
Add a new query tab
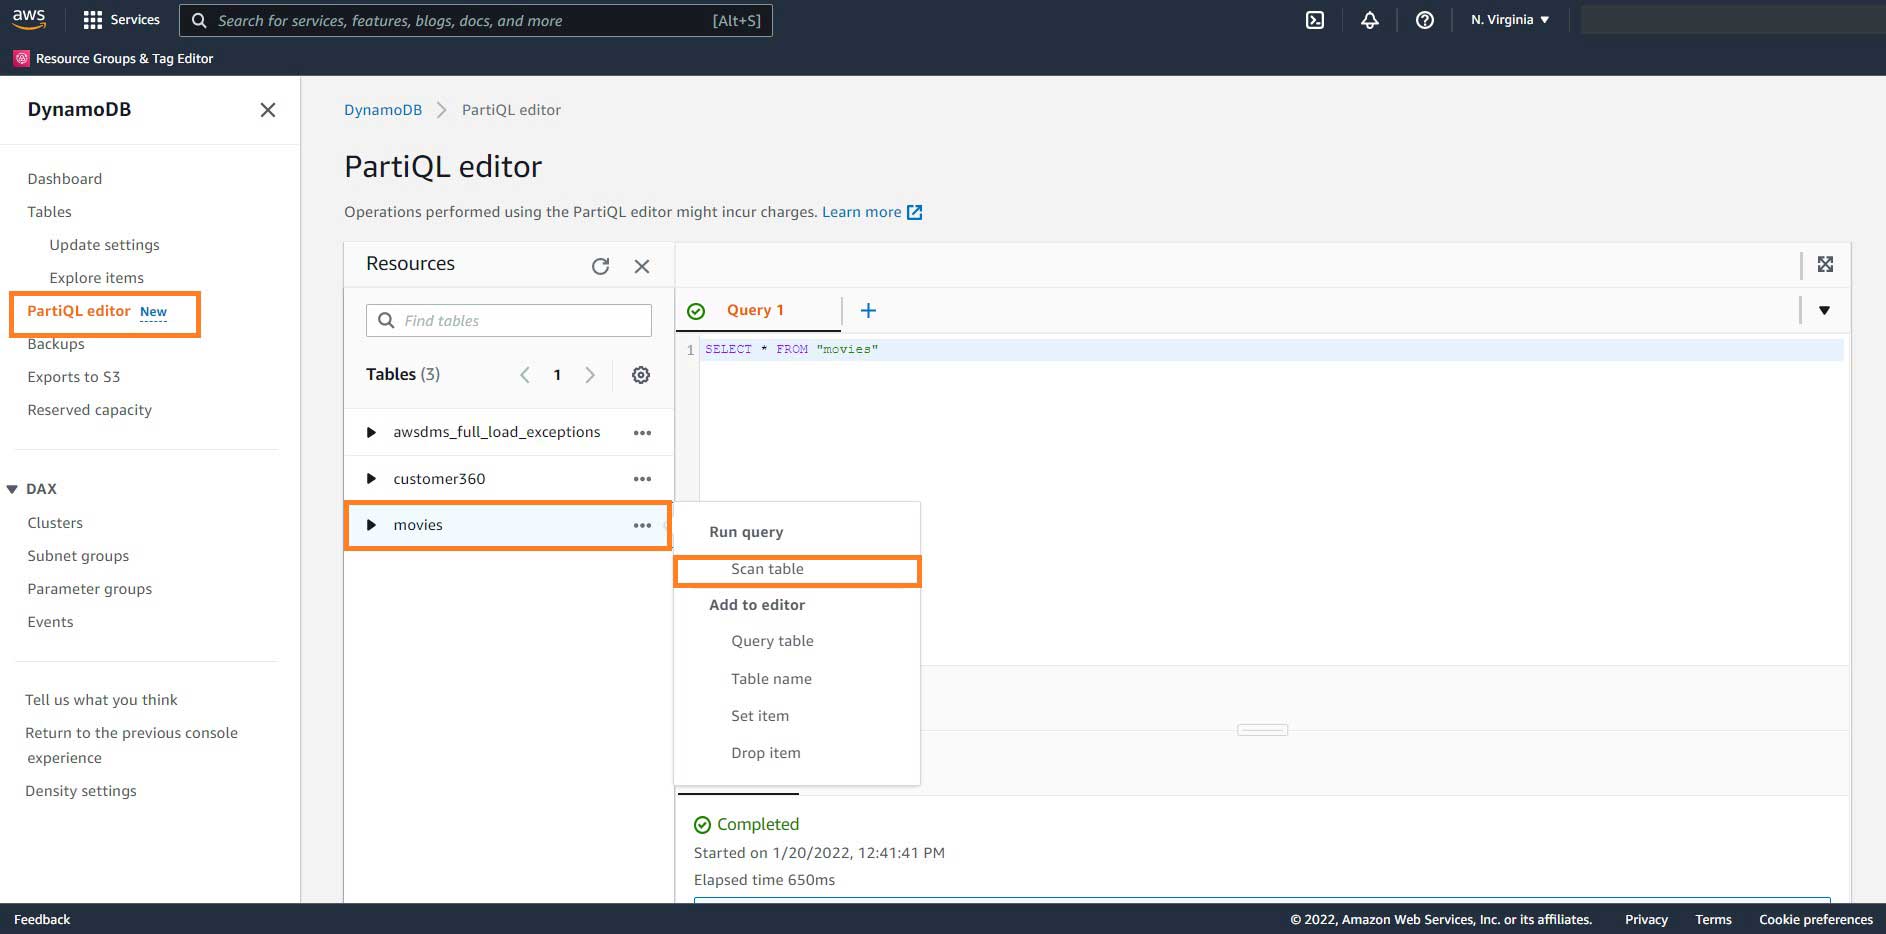coord(868,311)
